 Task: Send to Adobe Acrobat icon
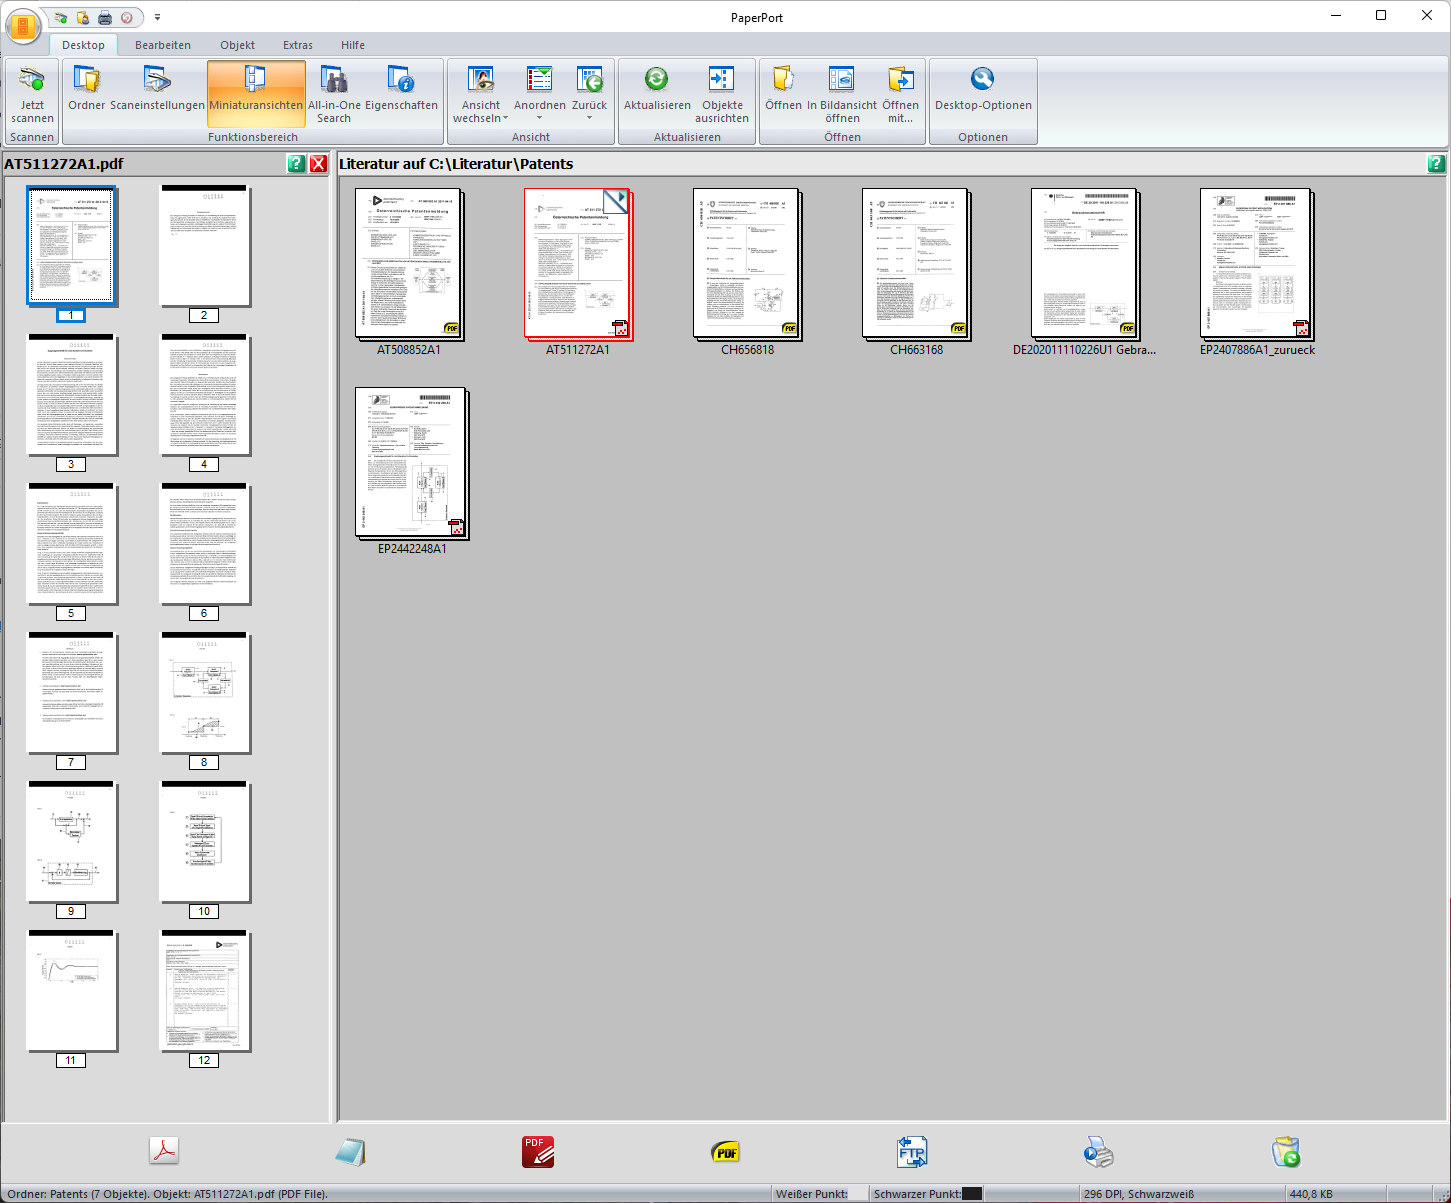164,1152
